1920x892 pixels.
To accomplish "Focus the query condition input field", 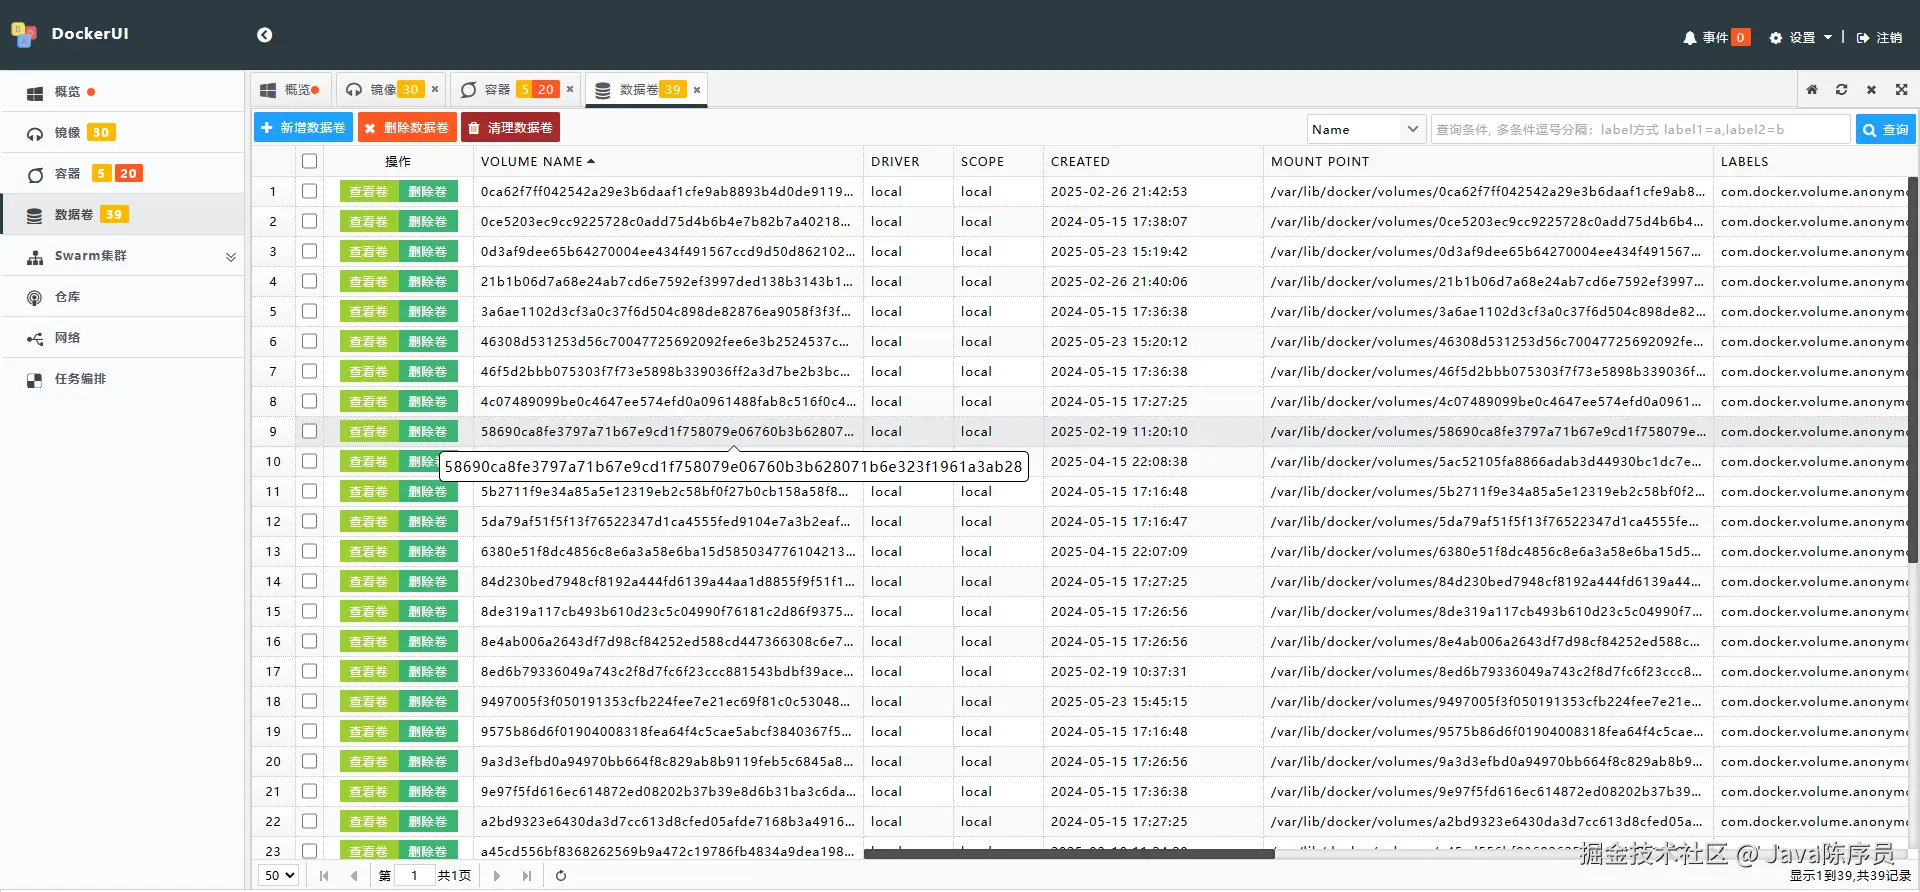I will point(1640,129).
